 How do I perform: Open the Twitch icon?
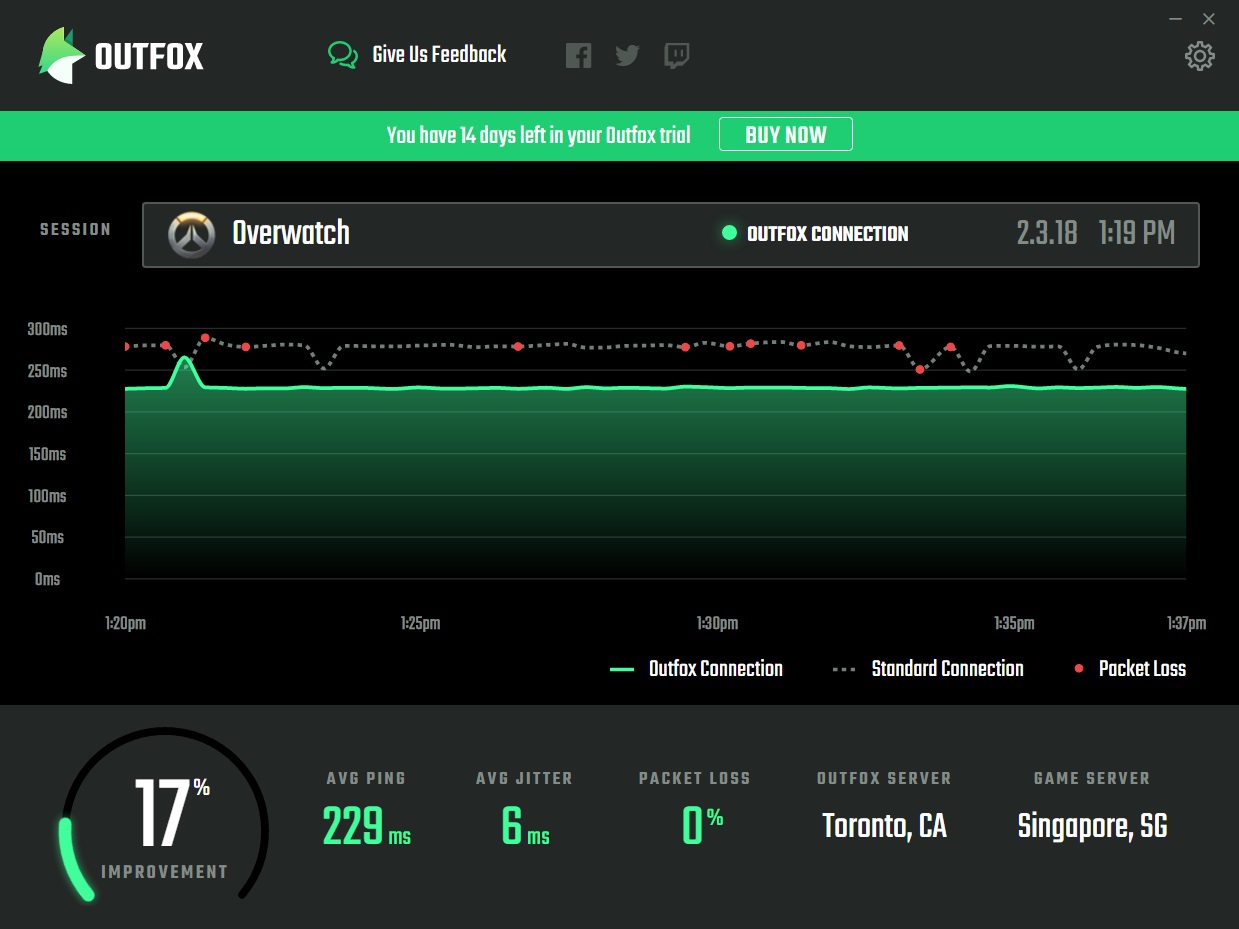(x=677, y=56)
